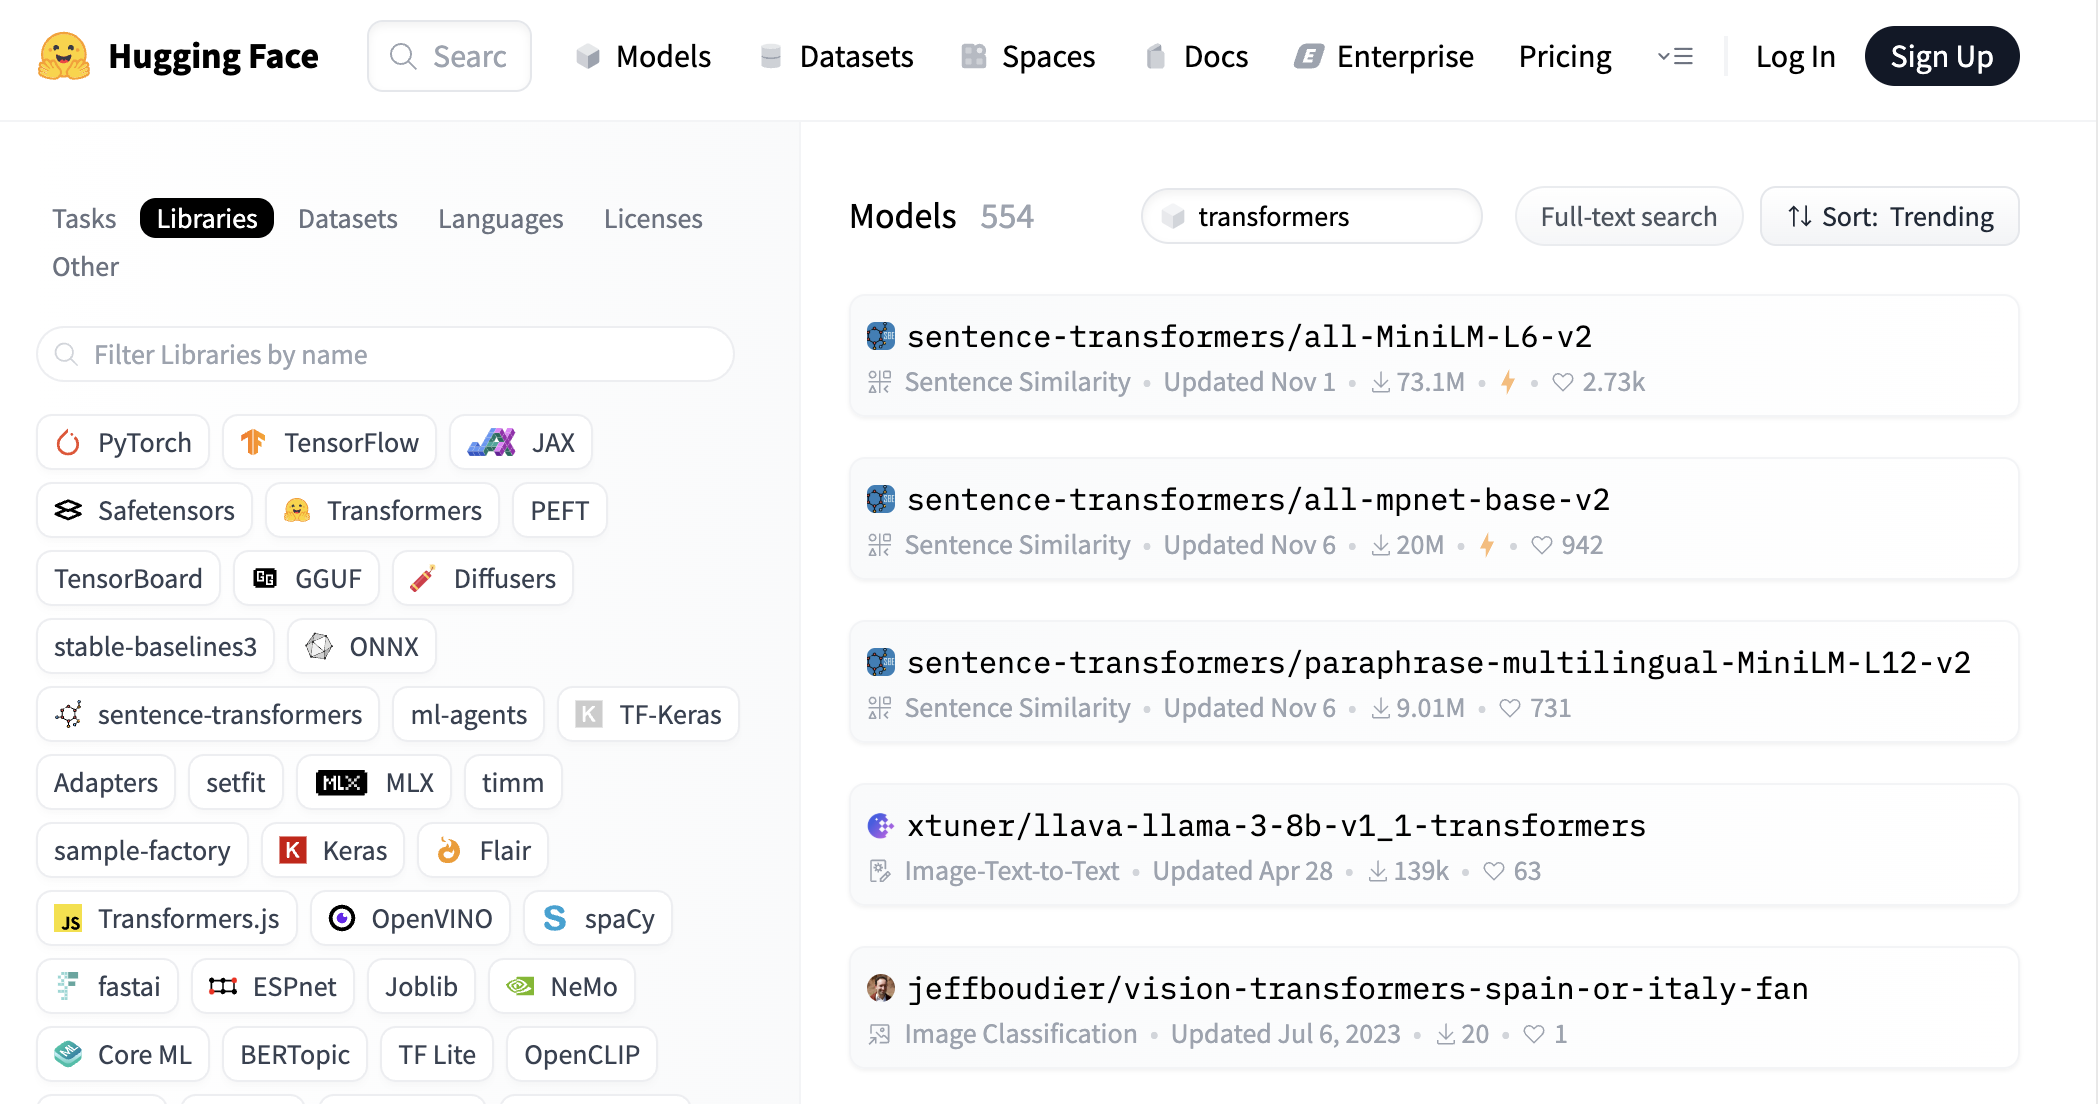
Task: Click the xtuner avatar icon
Action: pyautogui.click(x=880, y=826)
